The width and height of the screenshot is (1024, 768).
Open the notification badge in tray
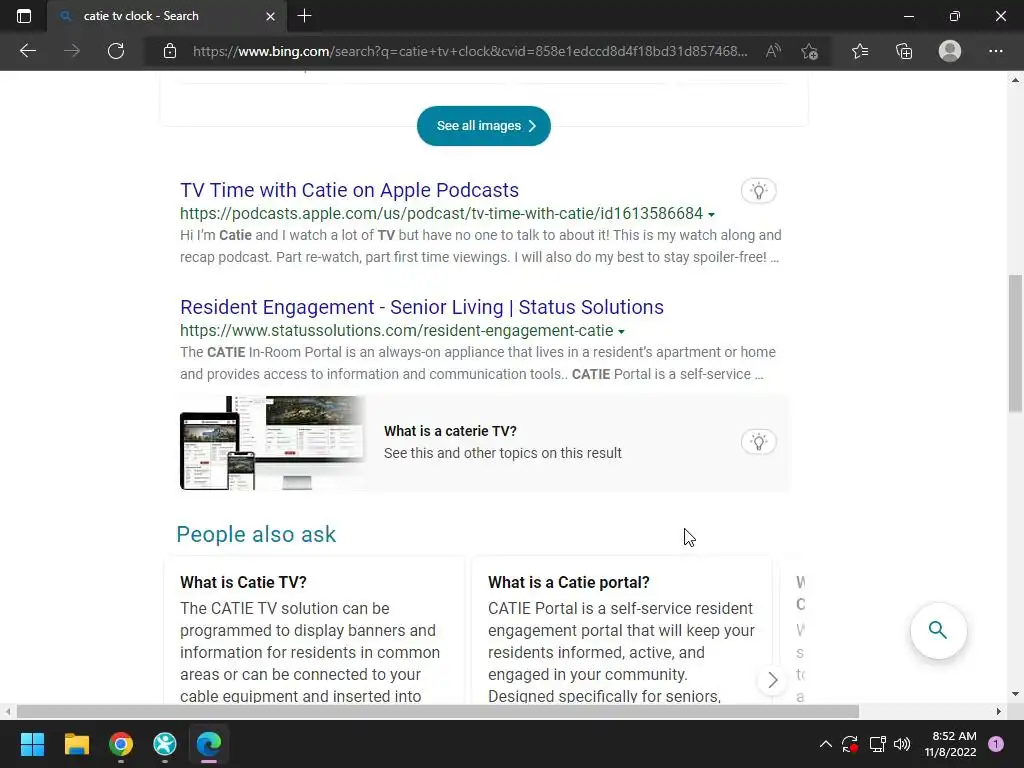[996, 744]
